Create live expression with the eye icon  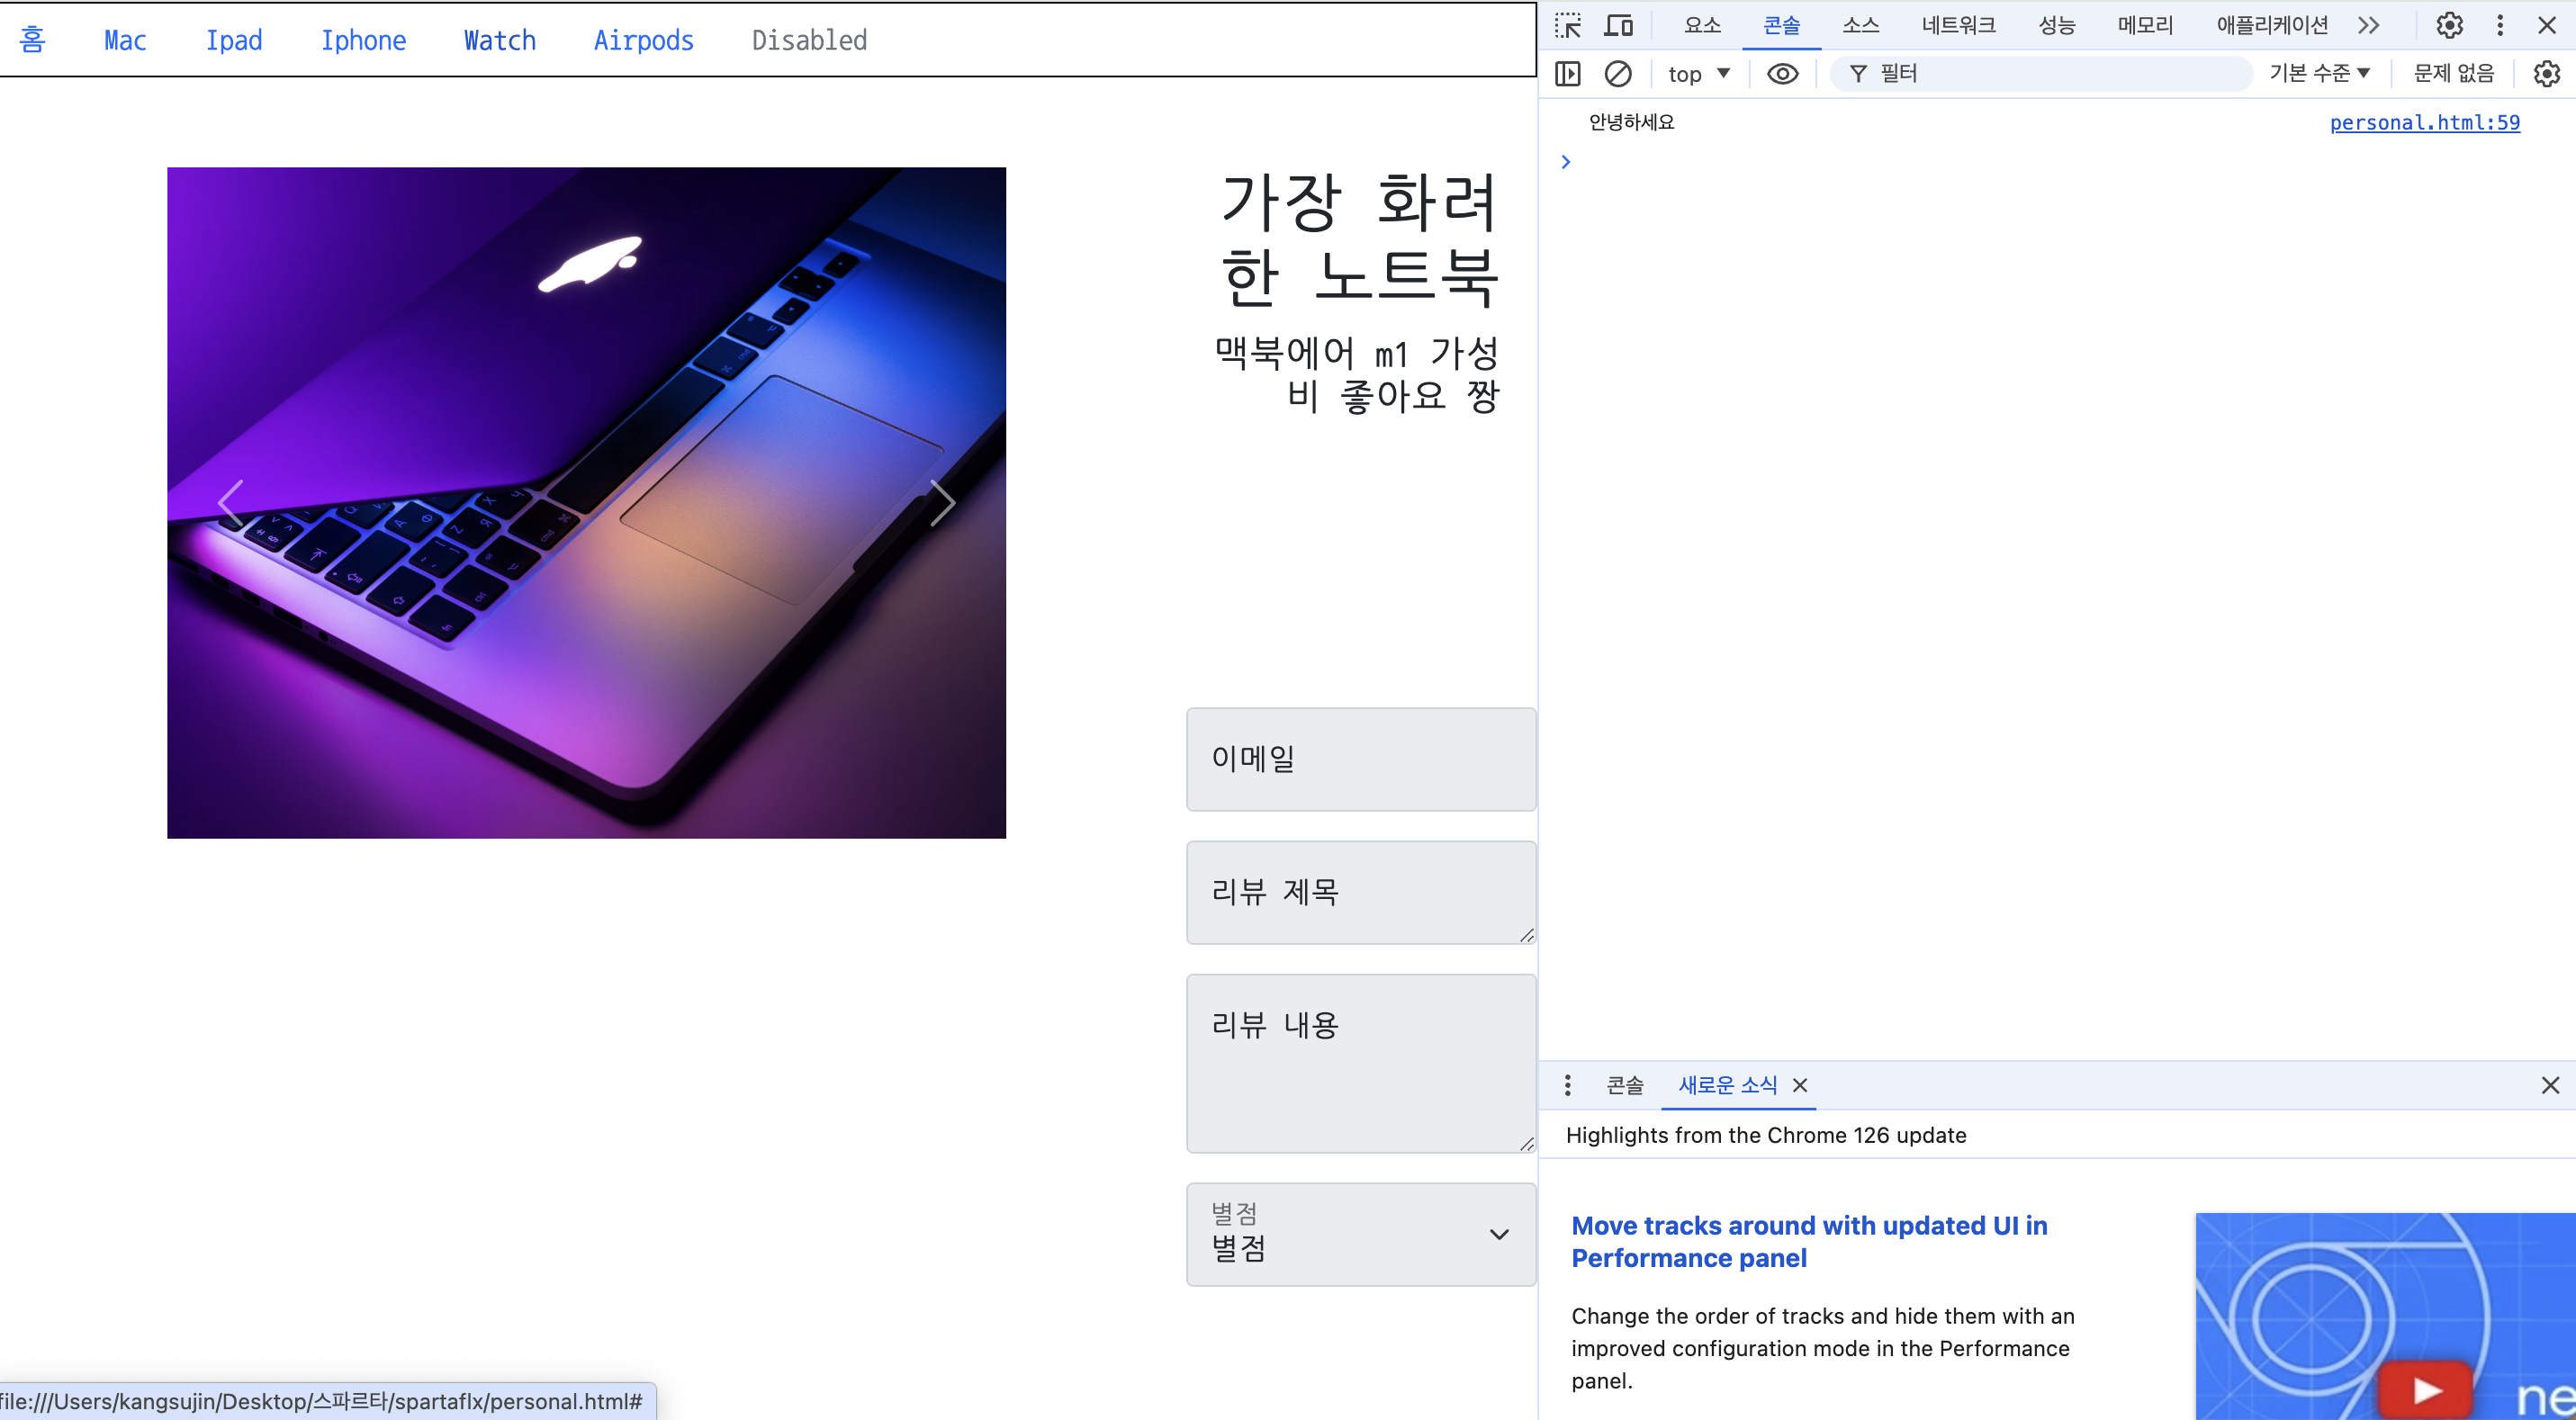pos(1782,73)
